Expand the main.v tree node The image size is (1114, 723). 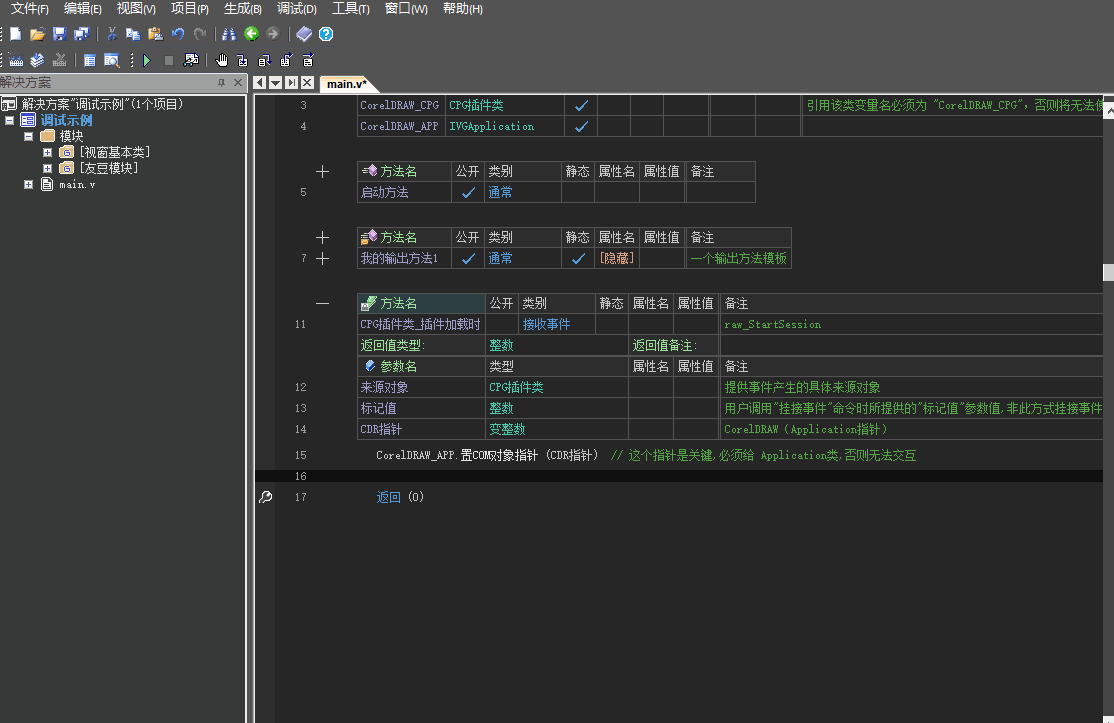click(29, 184)
